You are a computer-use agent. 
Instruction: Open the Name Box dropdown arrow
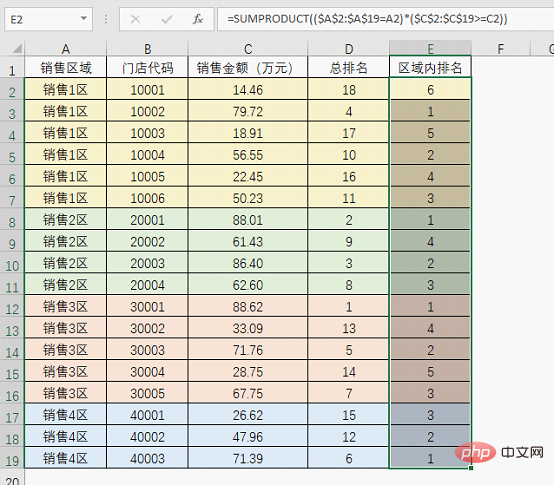pyautogui.click(x=84, y=18)
